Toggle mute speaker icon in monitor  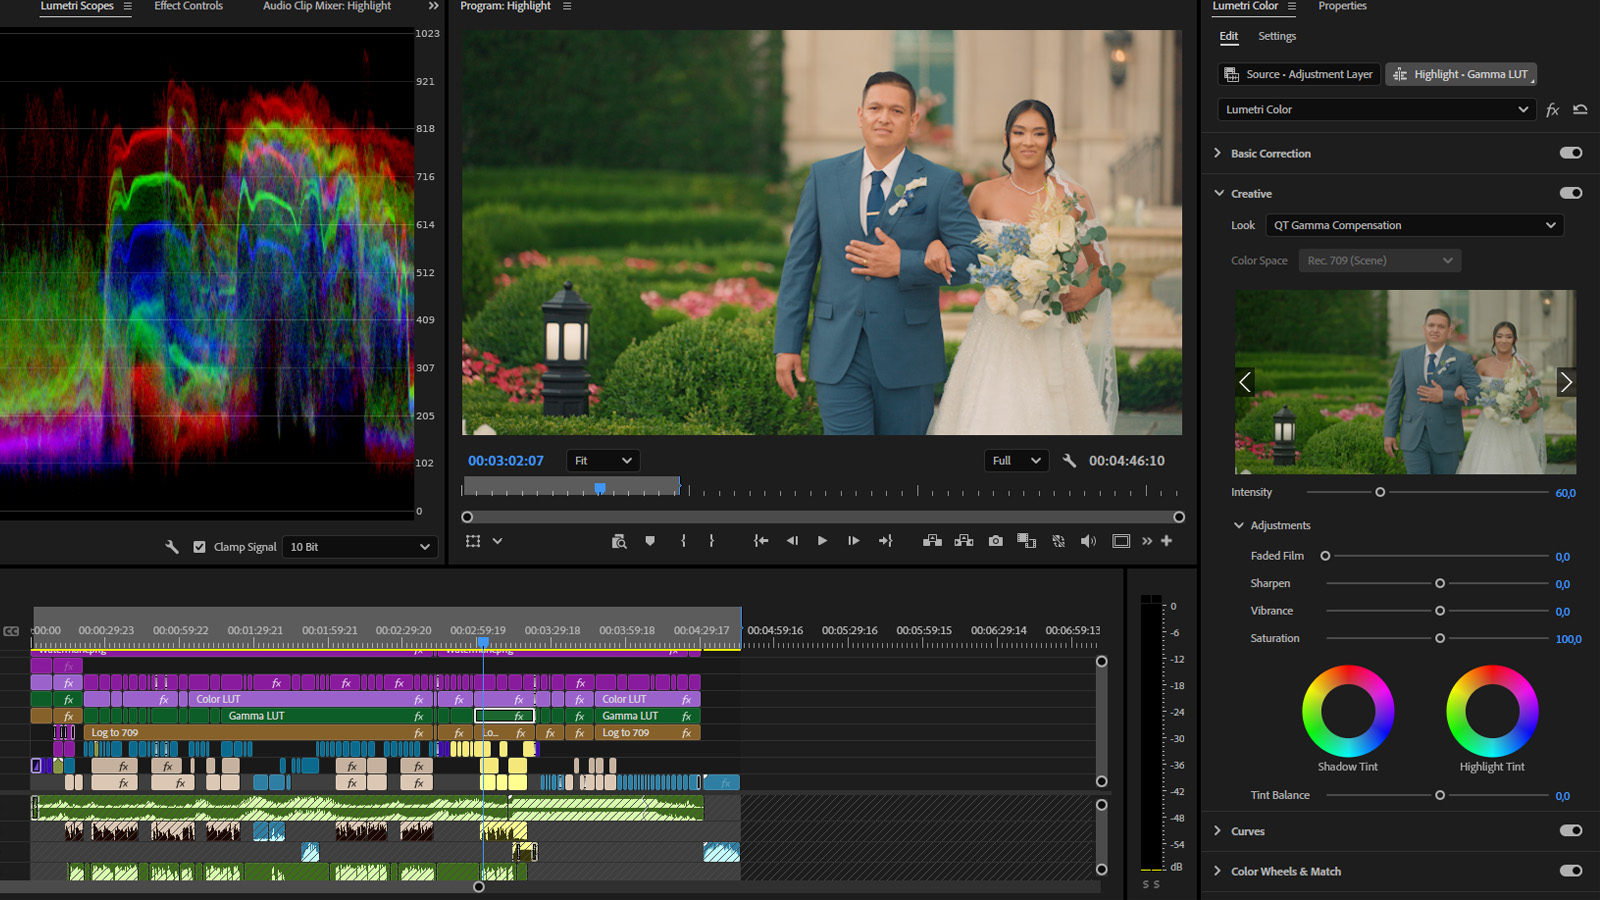1089,541
